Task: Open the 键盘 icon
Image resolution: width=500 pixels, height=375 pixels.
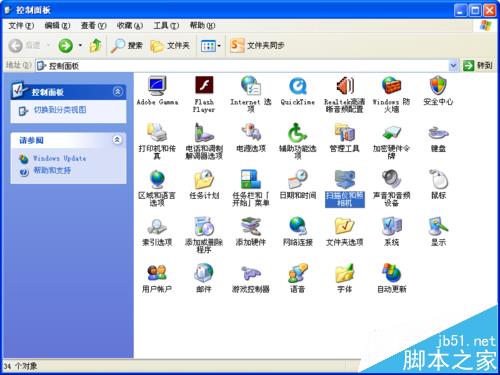Action: pos(438,132)
